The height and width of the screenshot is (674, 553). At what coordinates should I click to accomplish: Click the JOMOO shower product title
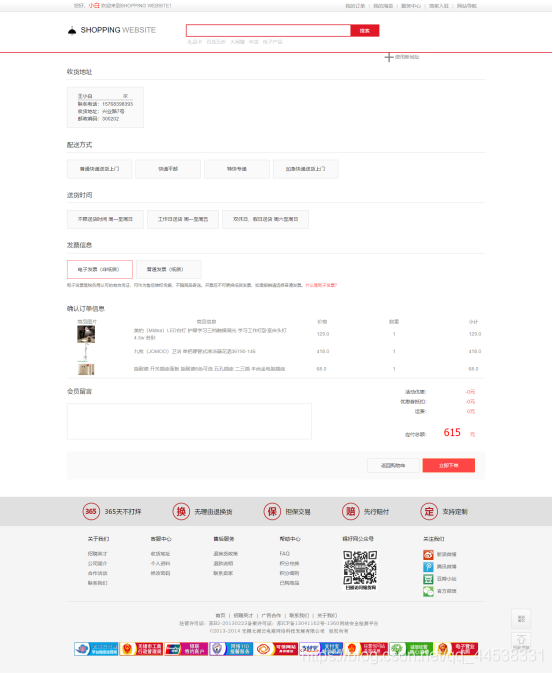tap(195, 352)
